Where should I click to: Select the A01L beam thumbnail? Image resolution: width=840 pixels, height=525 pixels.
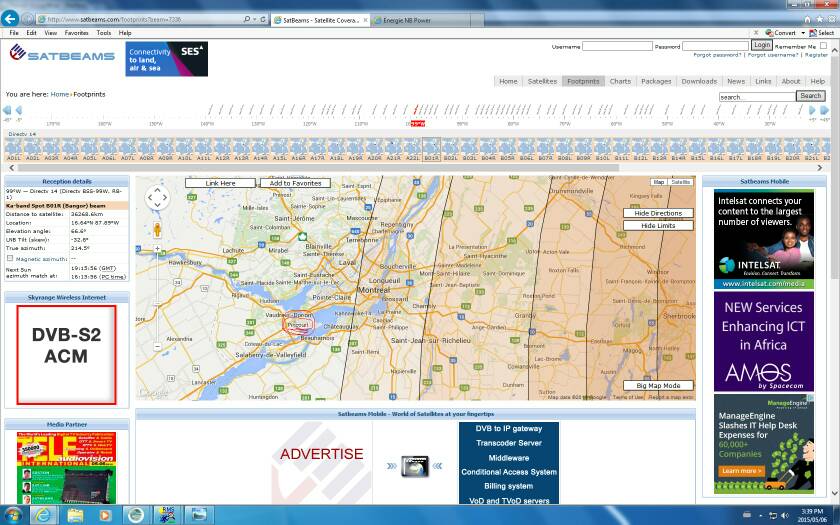click(13, 149)
